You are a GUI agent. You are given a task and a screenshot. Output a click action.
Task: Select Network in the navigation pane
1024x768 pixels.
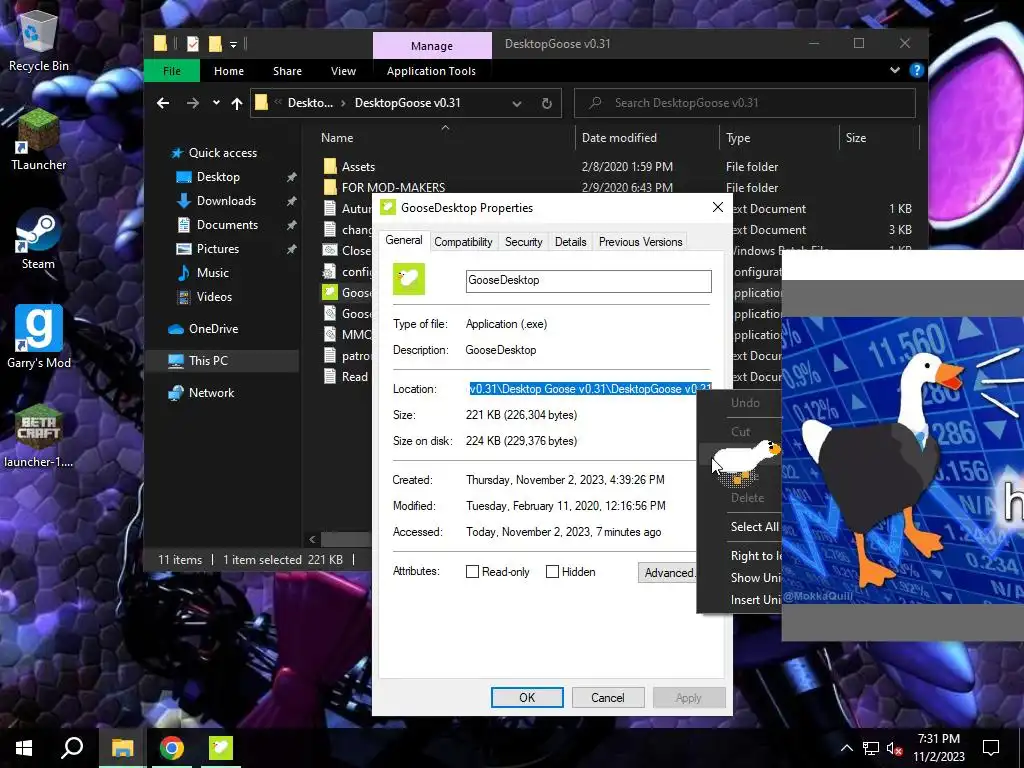(211, 393)
